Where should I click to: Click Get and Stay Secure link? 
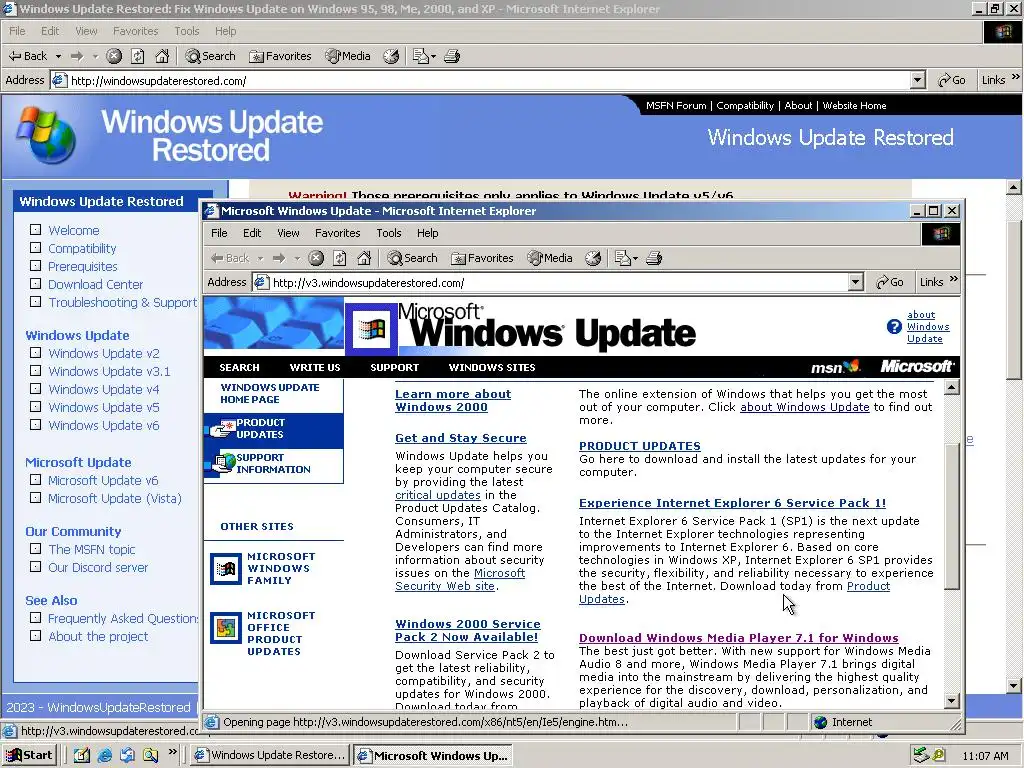460,438
